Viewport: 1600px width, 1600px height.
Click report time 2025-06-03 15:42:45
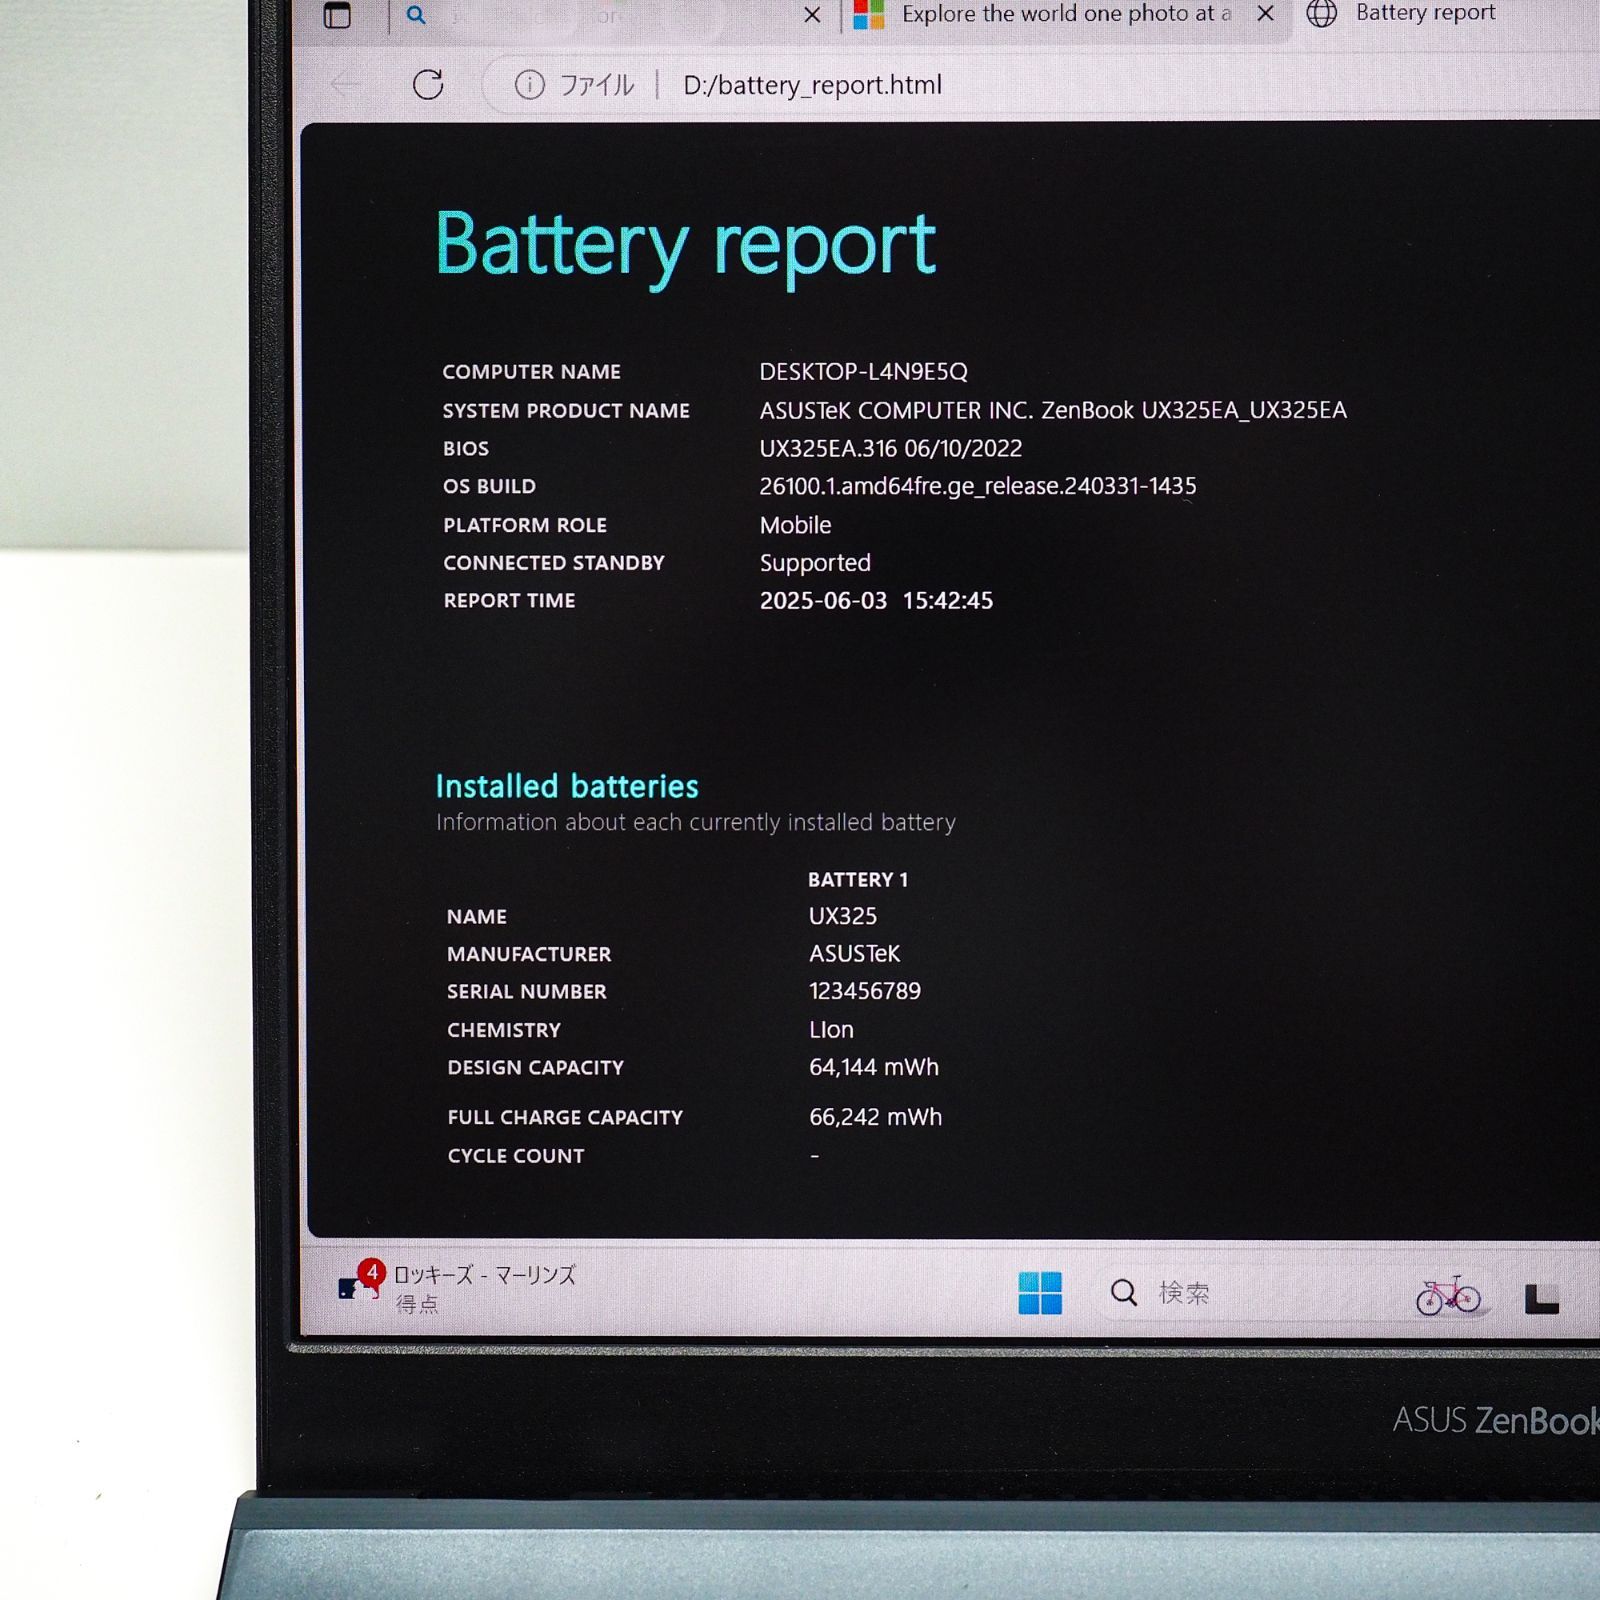(x=876, y=600)
